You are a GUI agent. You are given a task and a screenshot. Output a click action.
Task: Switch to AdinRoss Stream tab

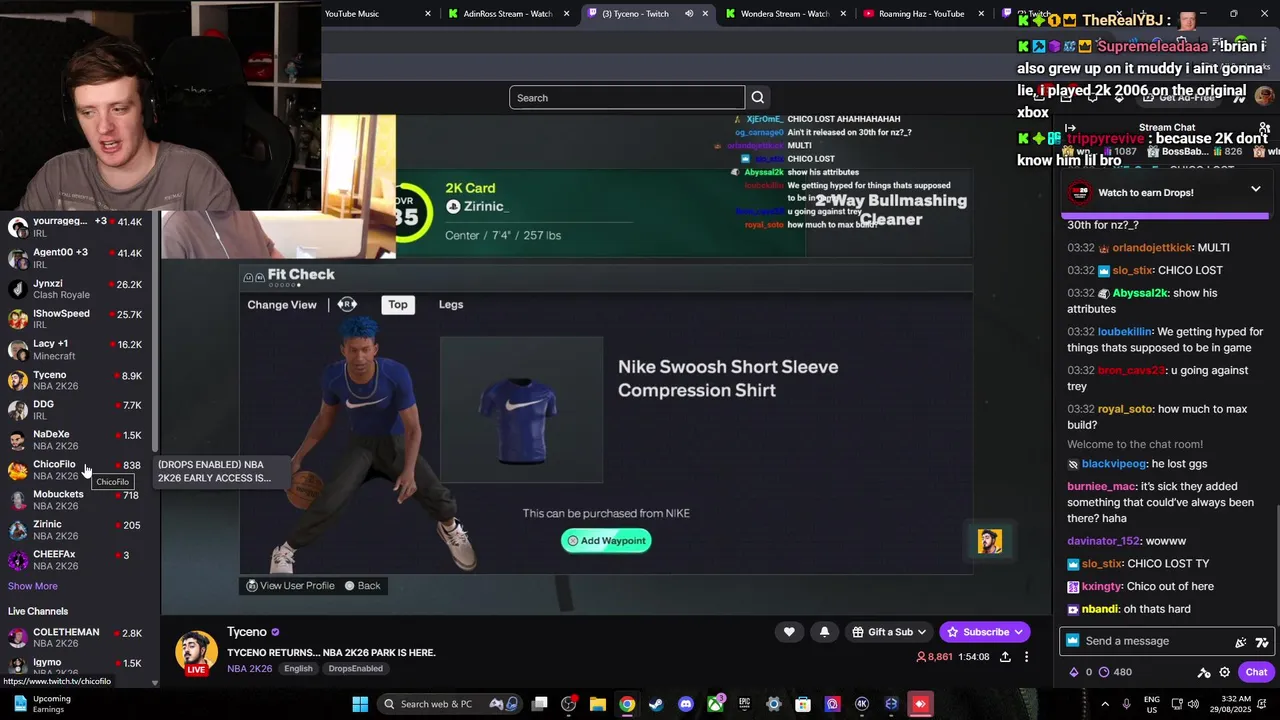[x=508, y=14]
